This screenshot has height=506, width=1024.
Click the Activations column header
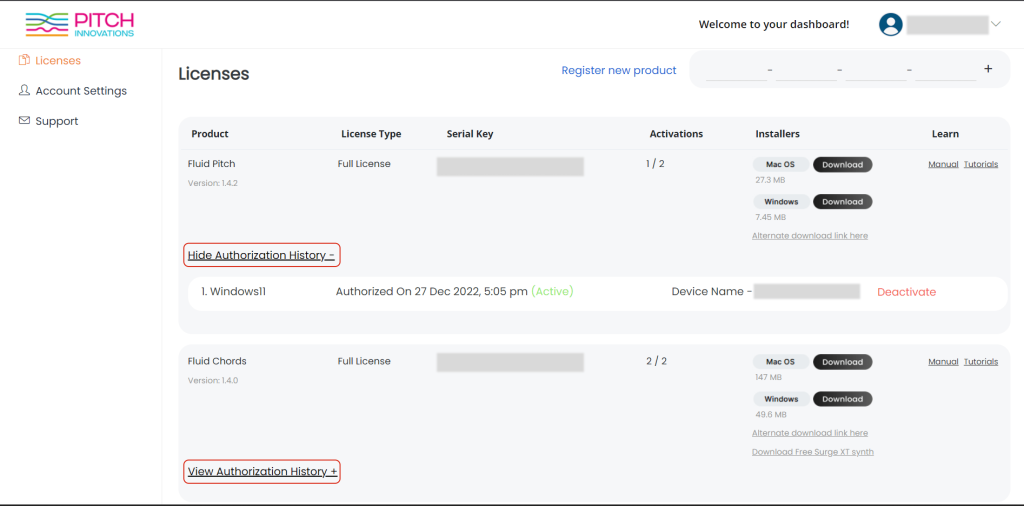click(676, 134)
